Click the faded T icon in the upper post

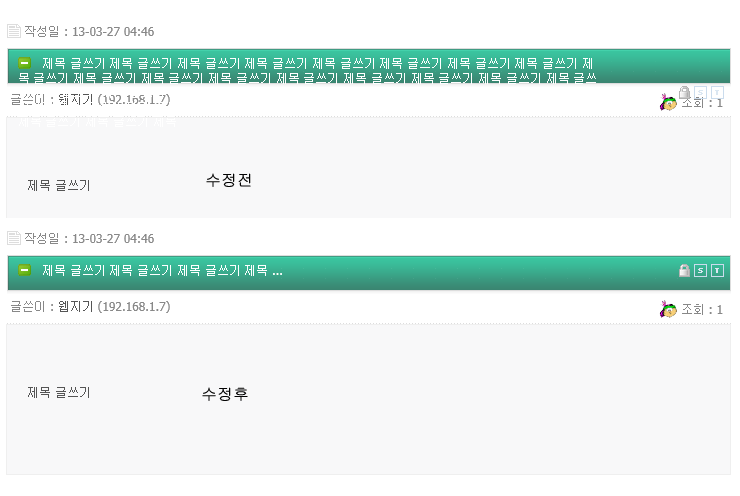[716, 92]
